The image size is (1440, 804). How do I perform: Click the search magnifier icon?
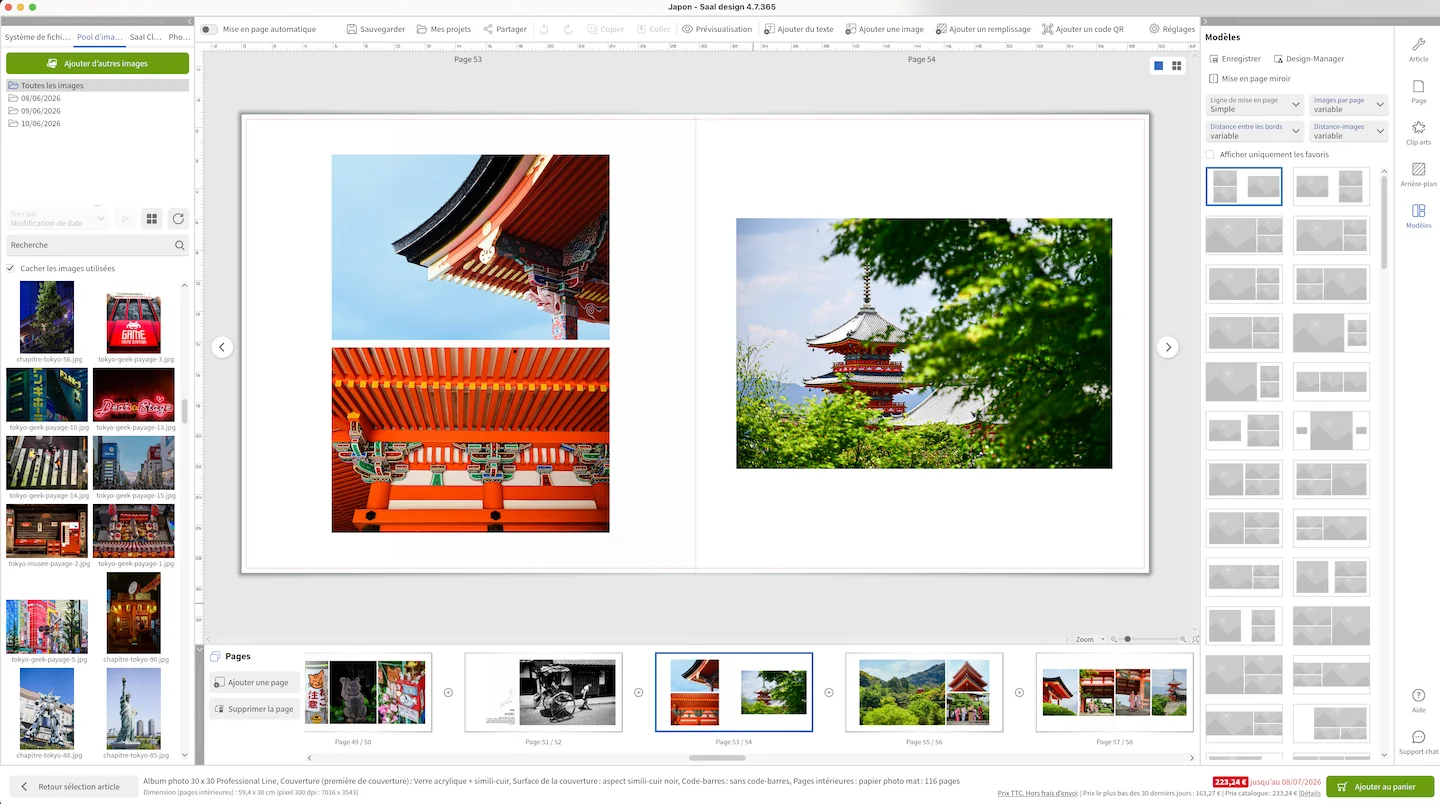pyautogui.click(x=180, y=245)
